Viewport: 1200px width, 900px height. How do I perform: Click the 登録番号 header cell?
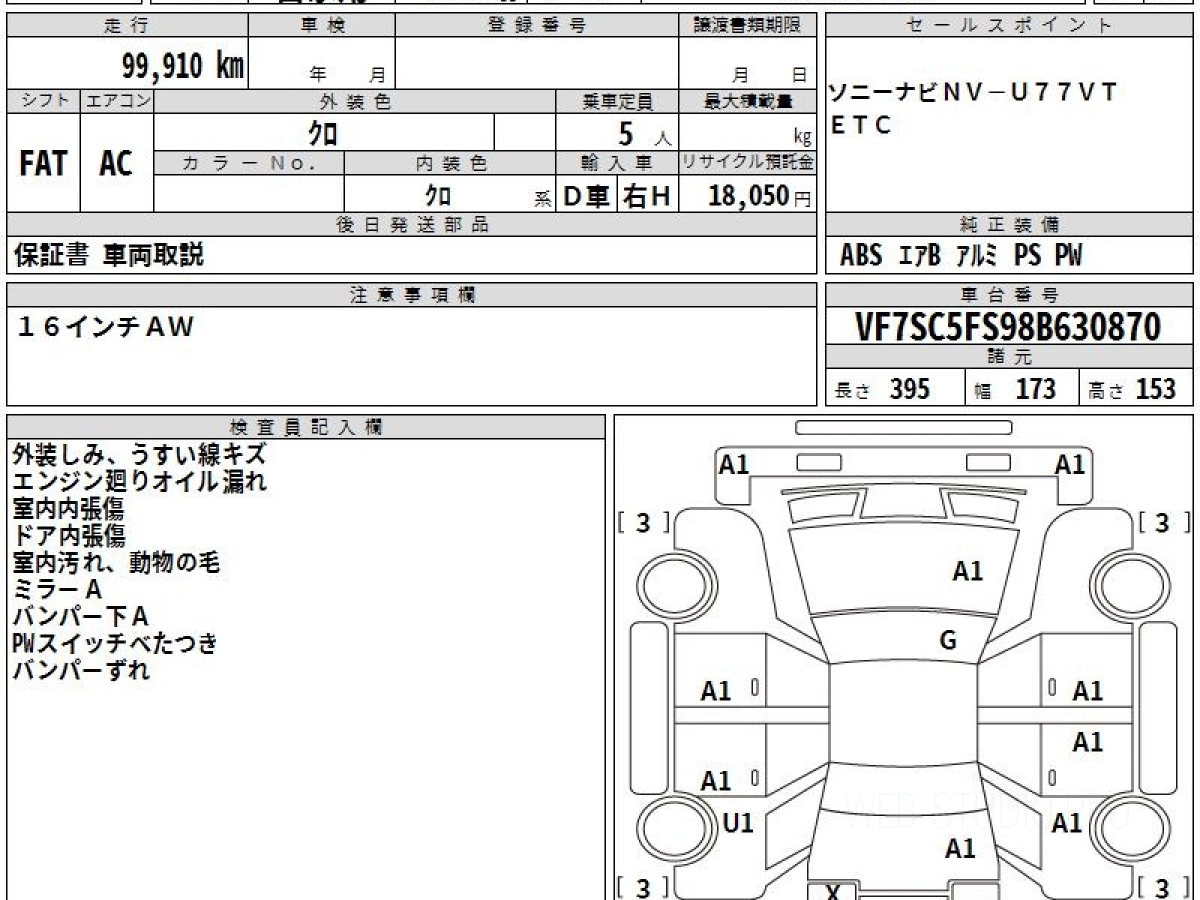click(537, 26)
